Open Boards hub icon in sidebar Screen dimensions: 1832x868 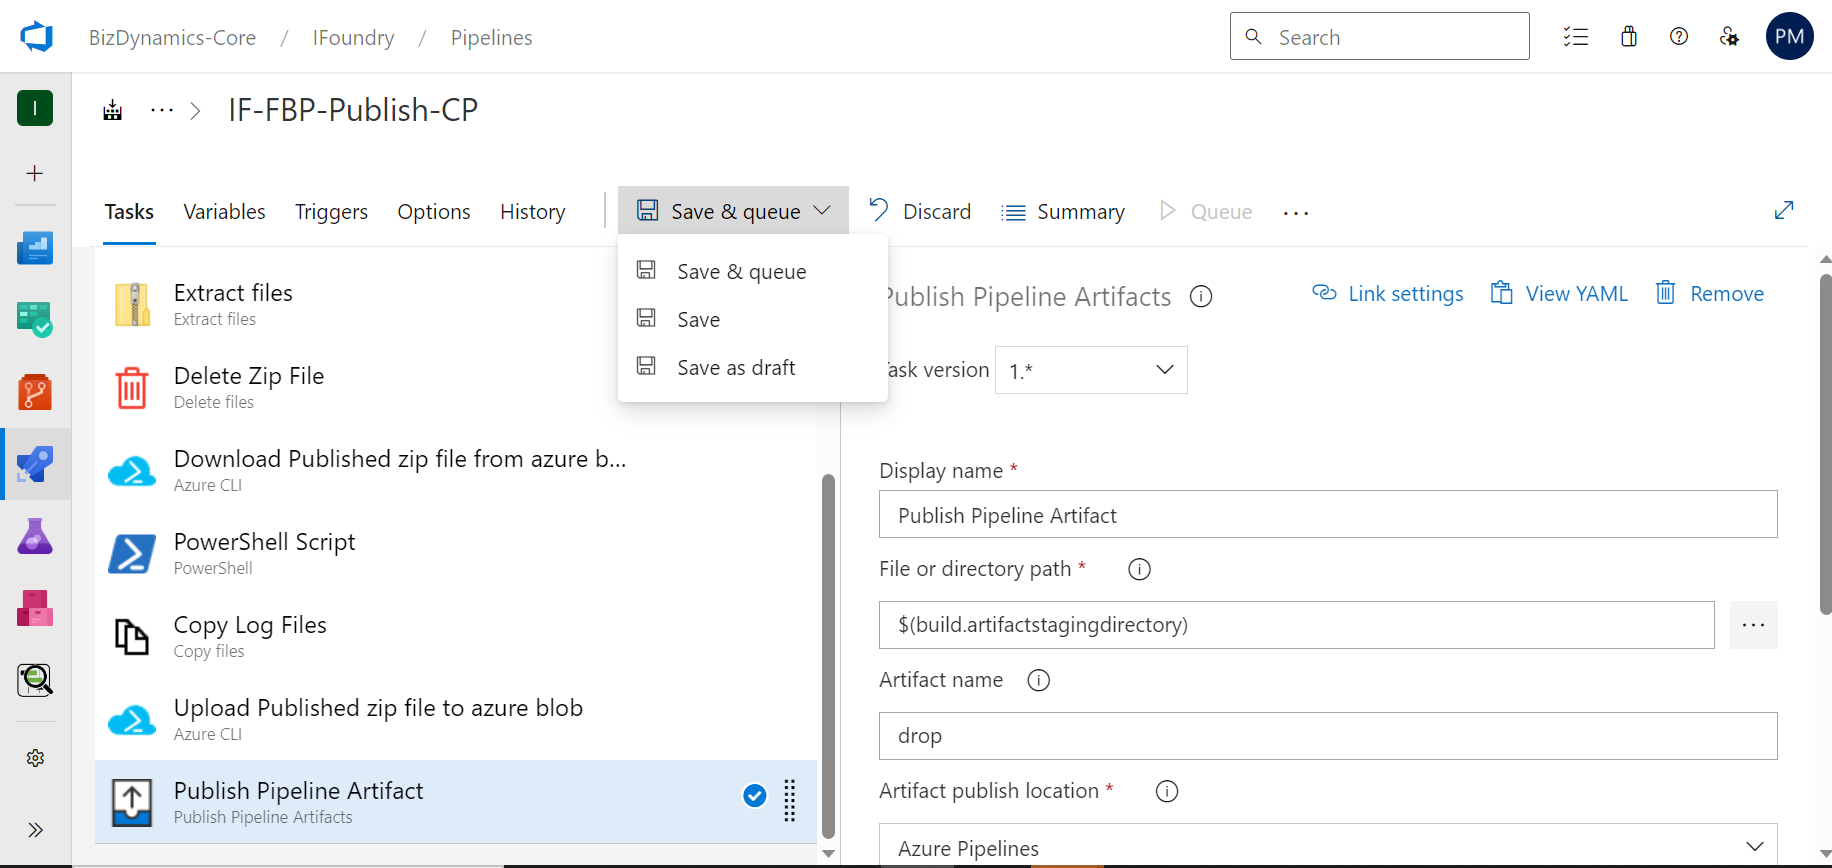[35, 320]
